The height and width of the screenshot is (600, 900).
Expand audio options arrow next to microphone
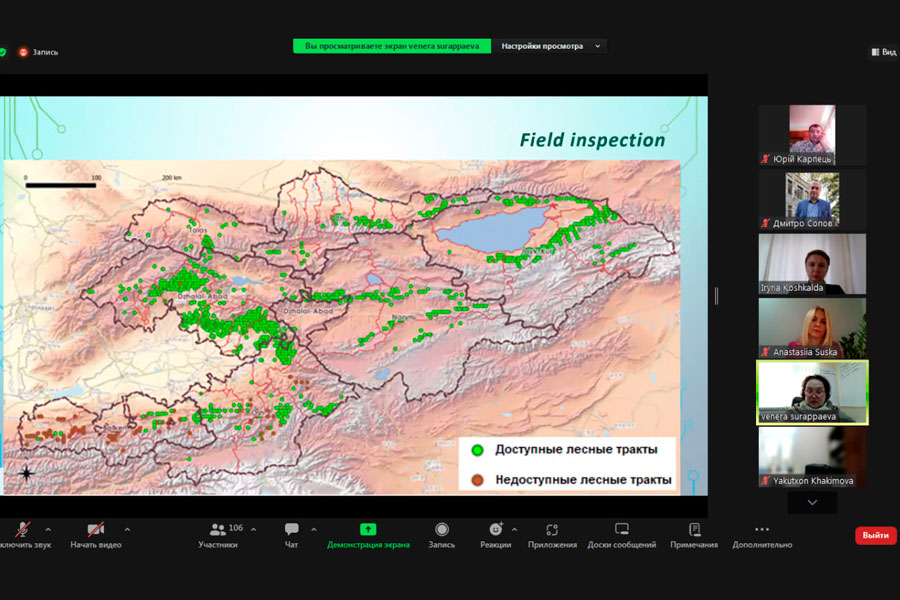(x=48, y=529)
